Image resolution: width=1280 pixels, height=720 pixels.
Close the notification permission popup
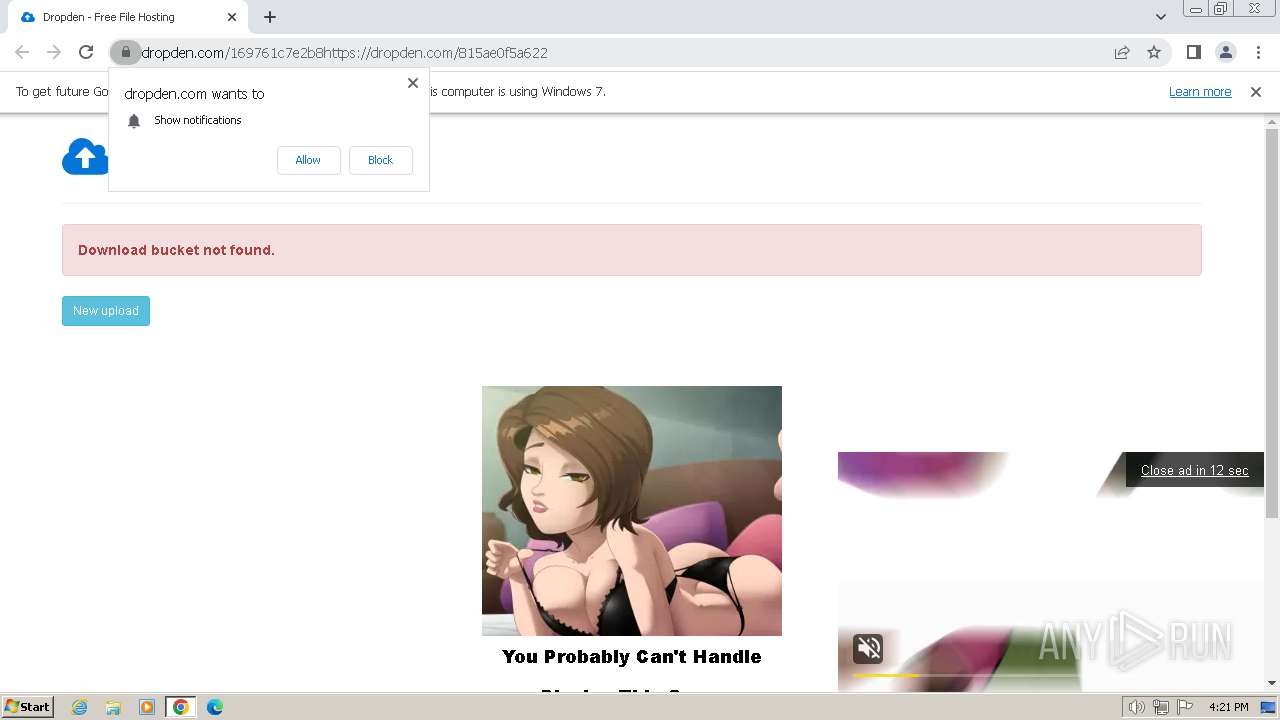(x=413, y=83)
